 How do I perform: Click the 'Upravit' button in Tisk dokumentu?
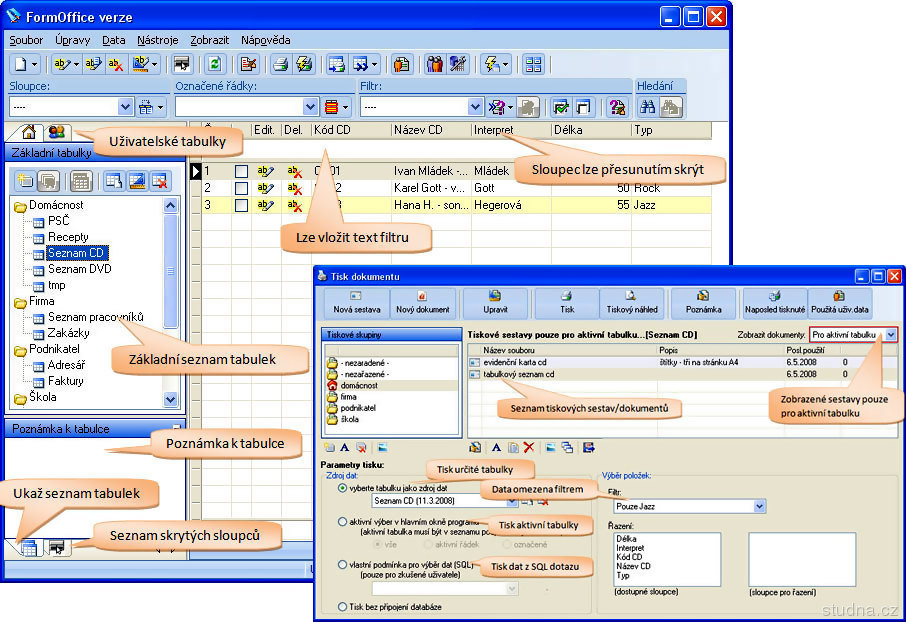pos(495,303)
